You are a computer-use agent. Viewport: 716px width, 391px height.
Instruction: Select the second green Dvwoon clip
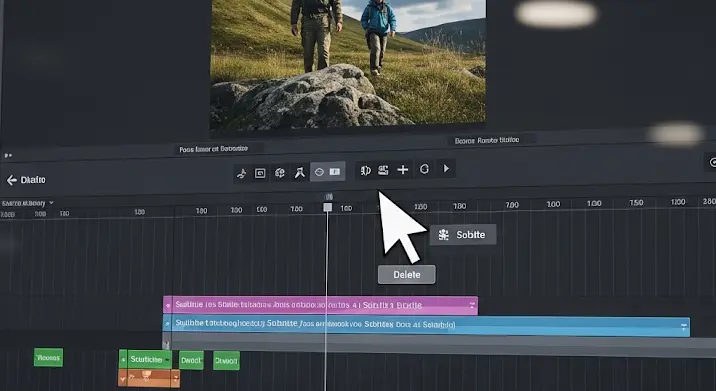click(x=226, y=361)
